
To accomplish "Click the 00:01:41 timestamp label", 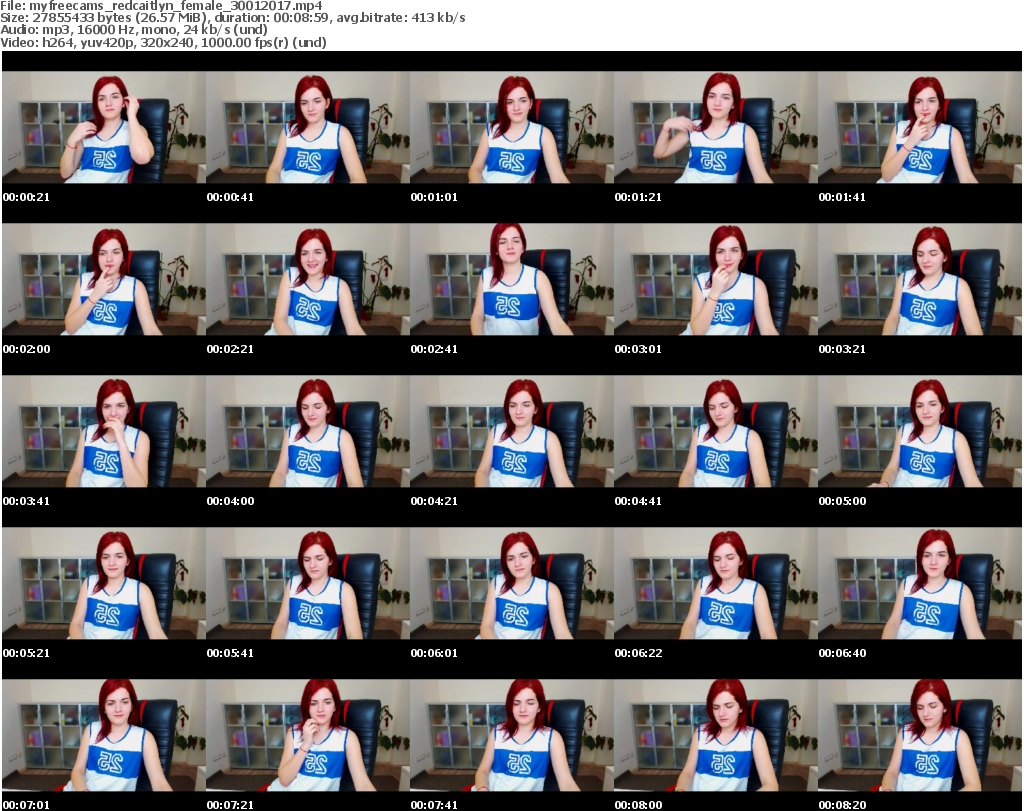I will [842, 197].
